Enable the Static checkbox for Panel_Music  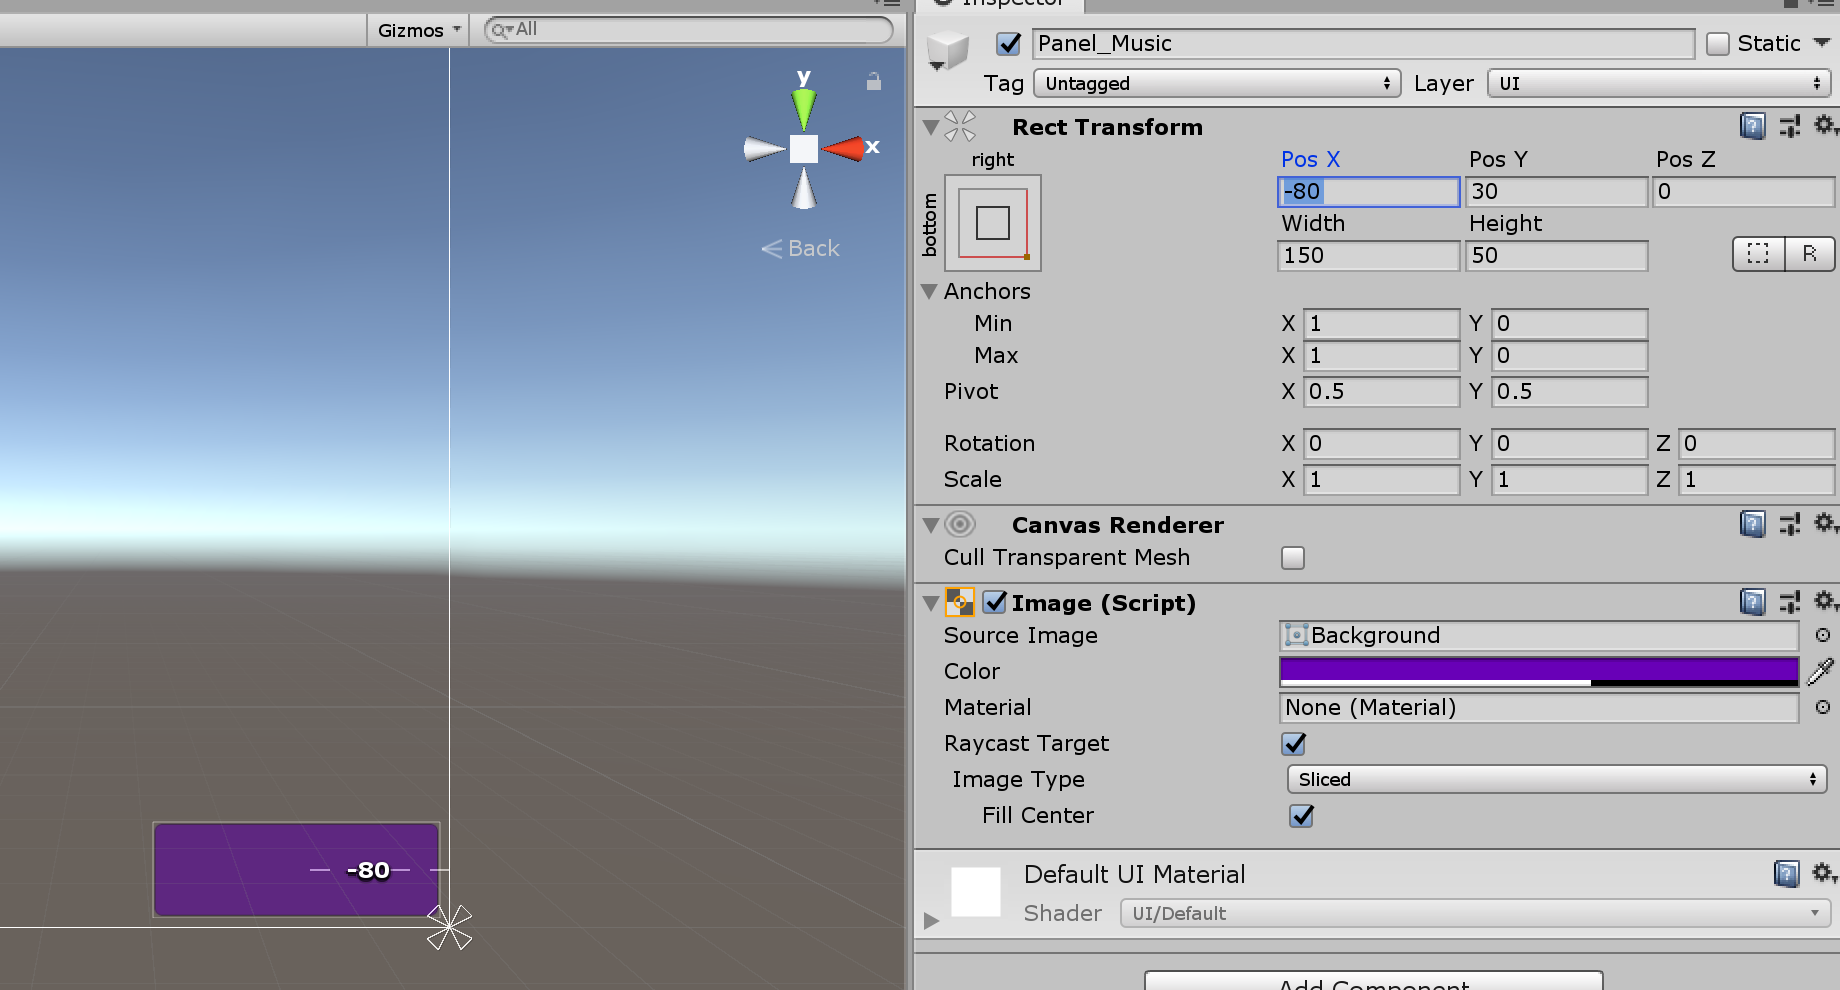1719,43
